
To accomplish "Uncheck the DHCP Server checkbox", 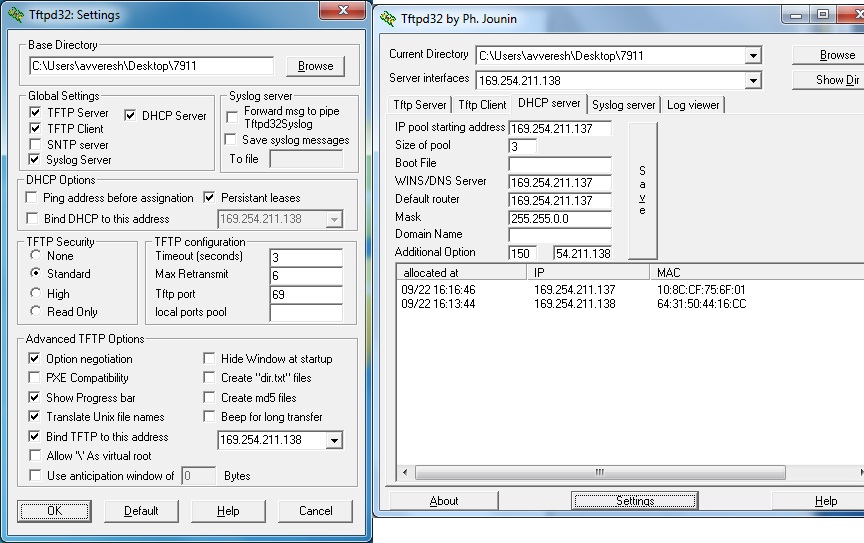I will point(130,115).
